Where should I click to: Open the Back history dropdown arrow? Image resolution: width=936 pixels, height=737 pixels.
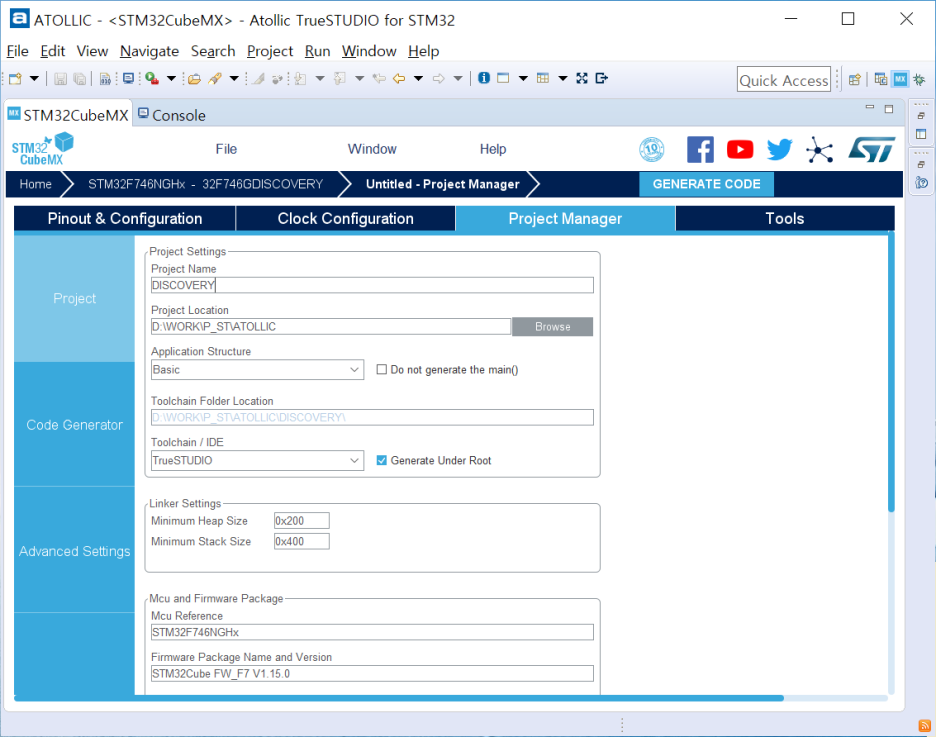pos(418,79)
